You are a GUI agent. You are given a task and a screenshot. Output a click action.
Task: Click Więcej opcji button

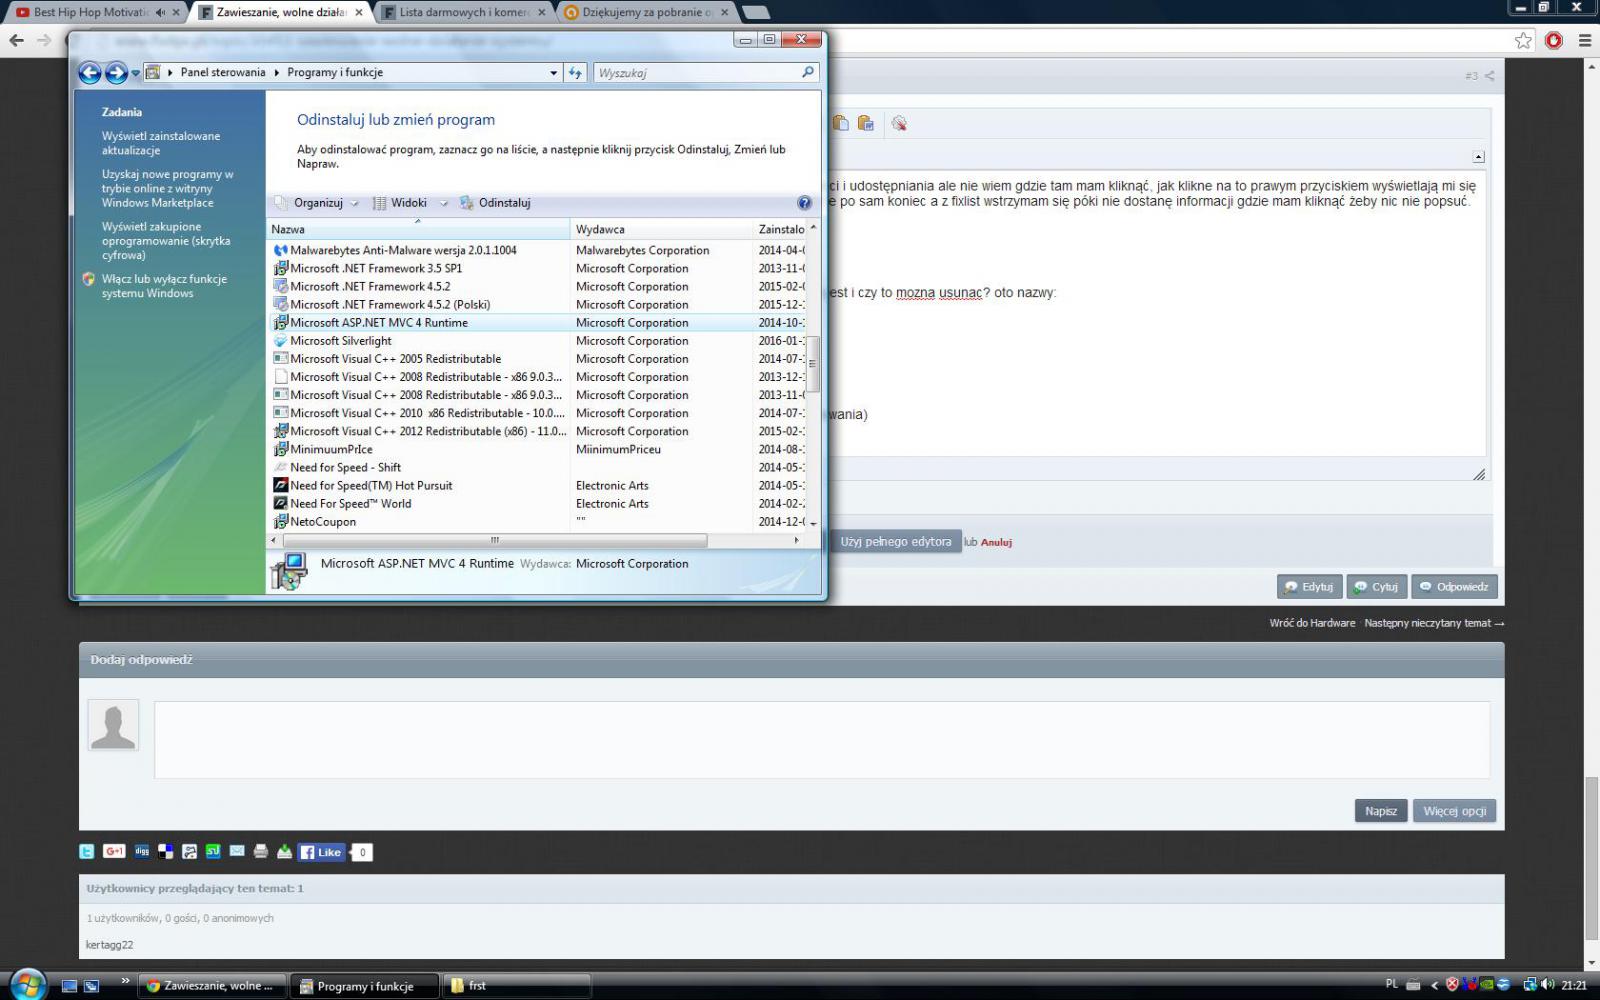pyautogui.click(x=1455, y=811)
